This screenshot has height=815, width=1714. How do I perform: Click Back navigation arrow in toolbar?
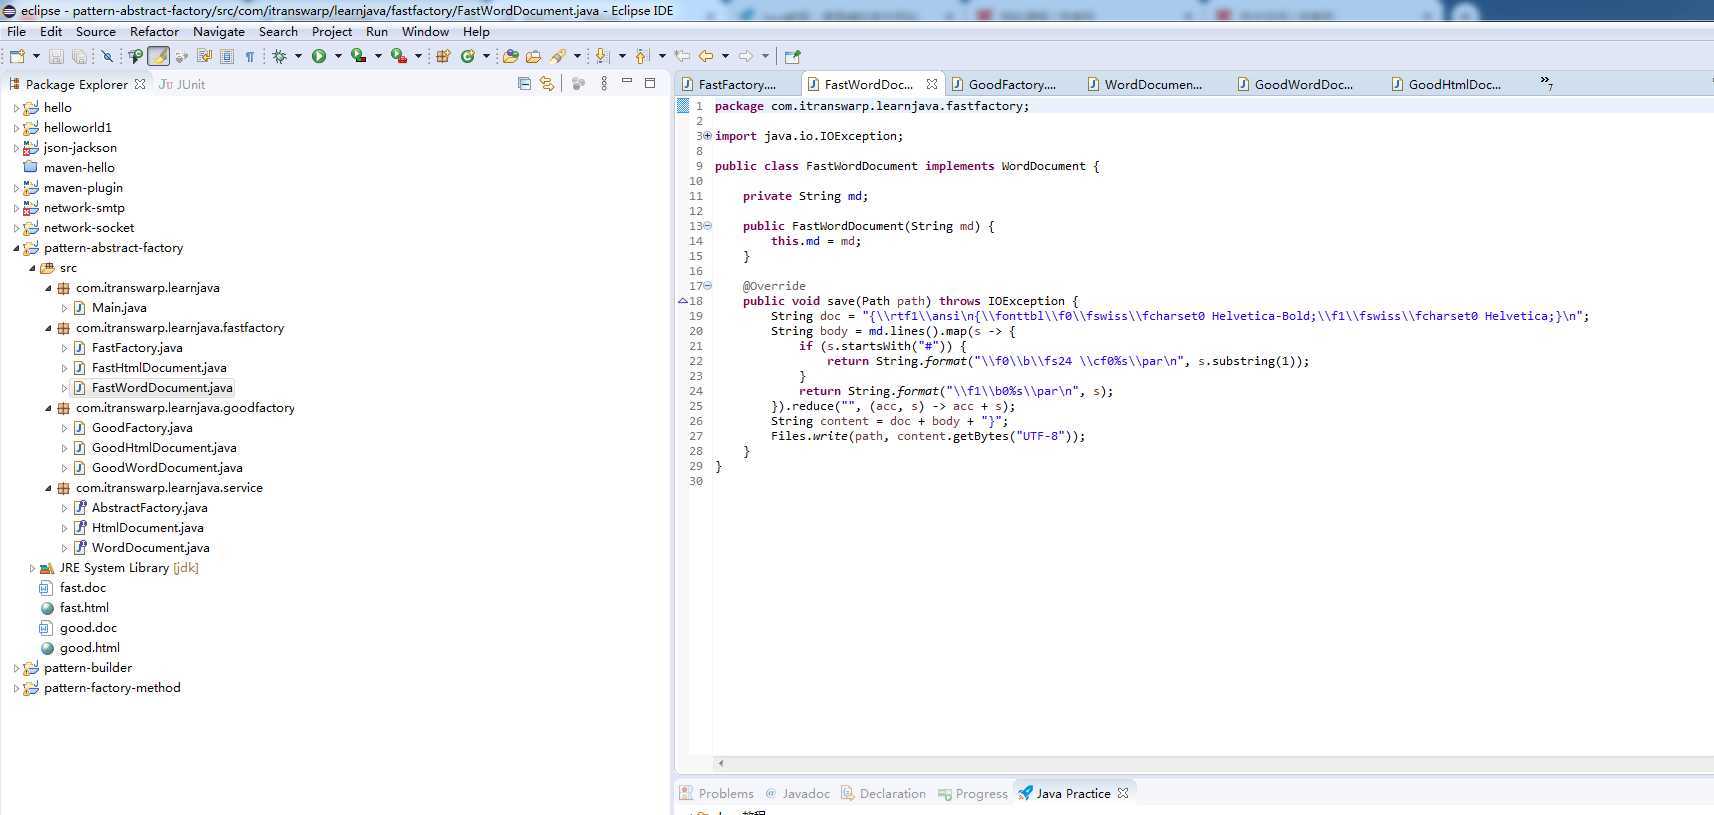(x=706, y=56)
